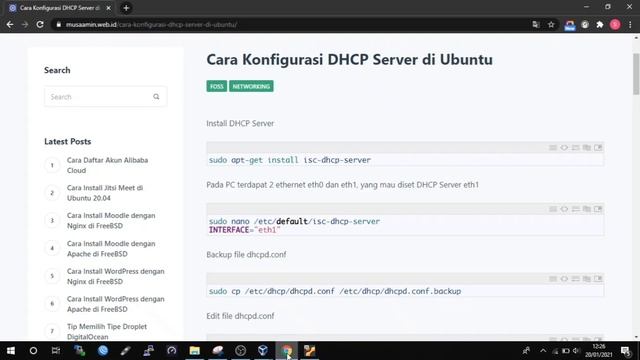Click the Cara Konfigurasi DHCP Server di Ubuntu heading
This screenshot has height=360, width=640.
click(x=349, y=60)
